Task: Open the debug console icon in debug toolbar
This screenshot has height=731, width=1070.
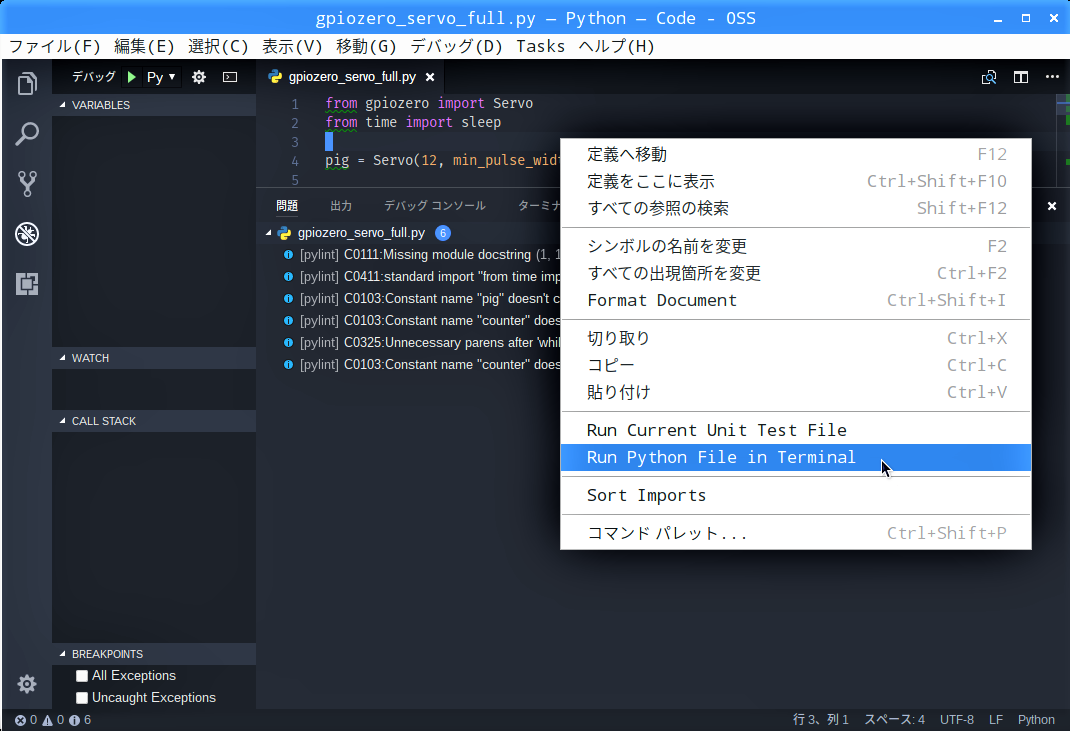Action: pos(230,77)
